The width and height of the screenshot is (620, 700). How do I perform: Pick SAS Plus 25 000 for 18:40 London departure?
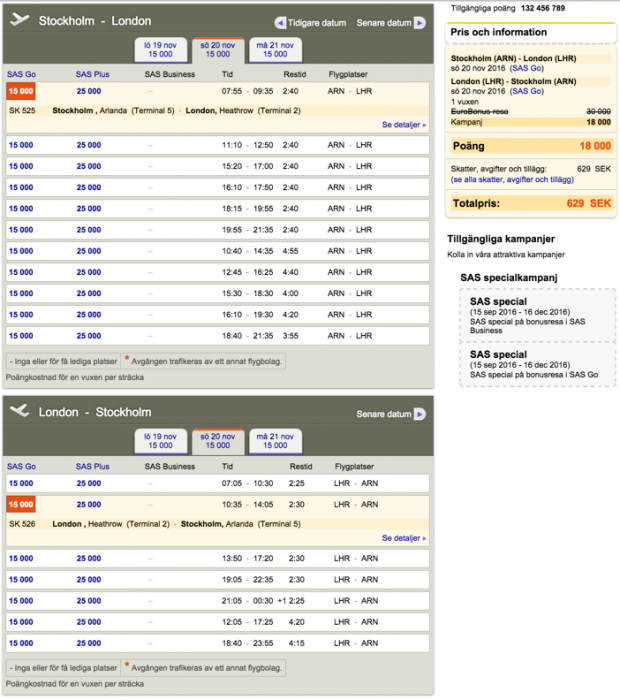click(88, 643)
